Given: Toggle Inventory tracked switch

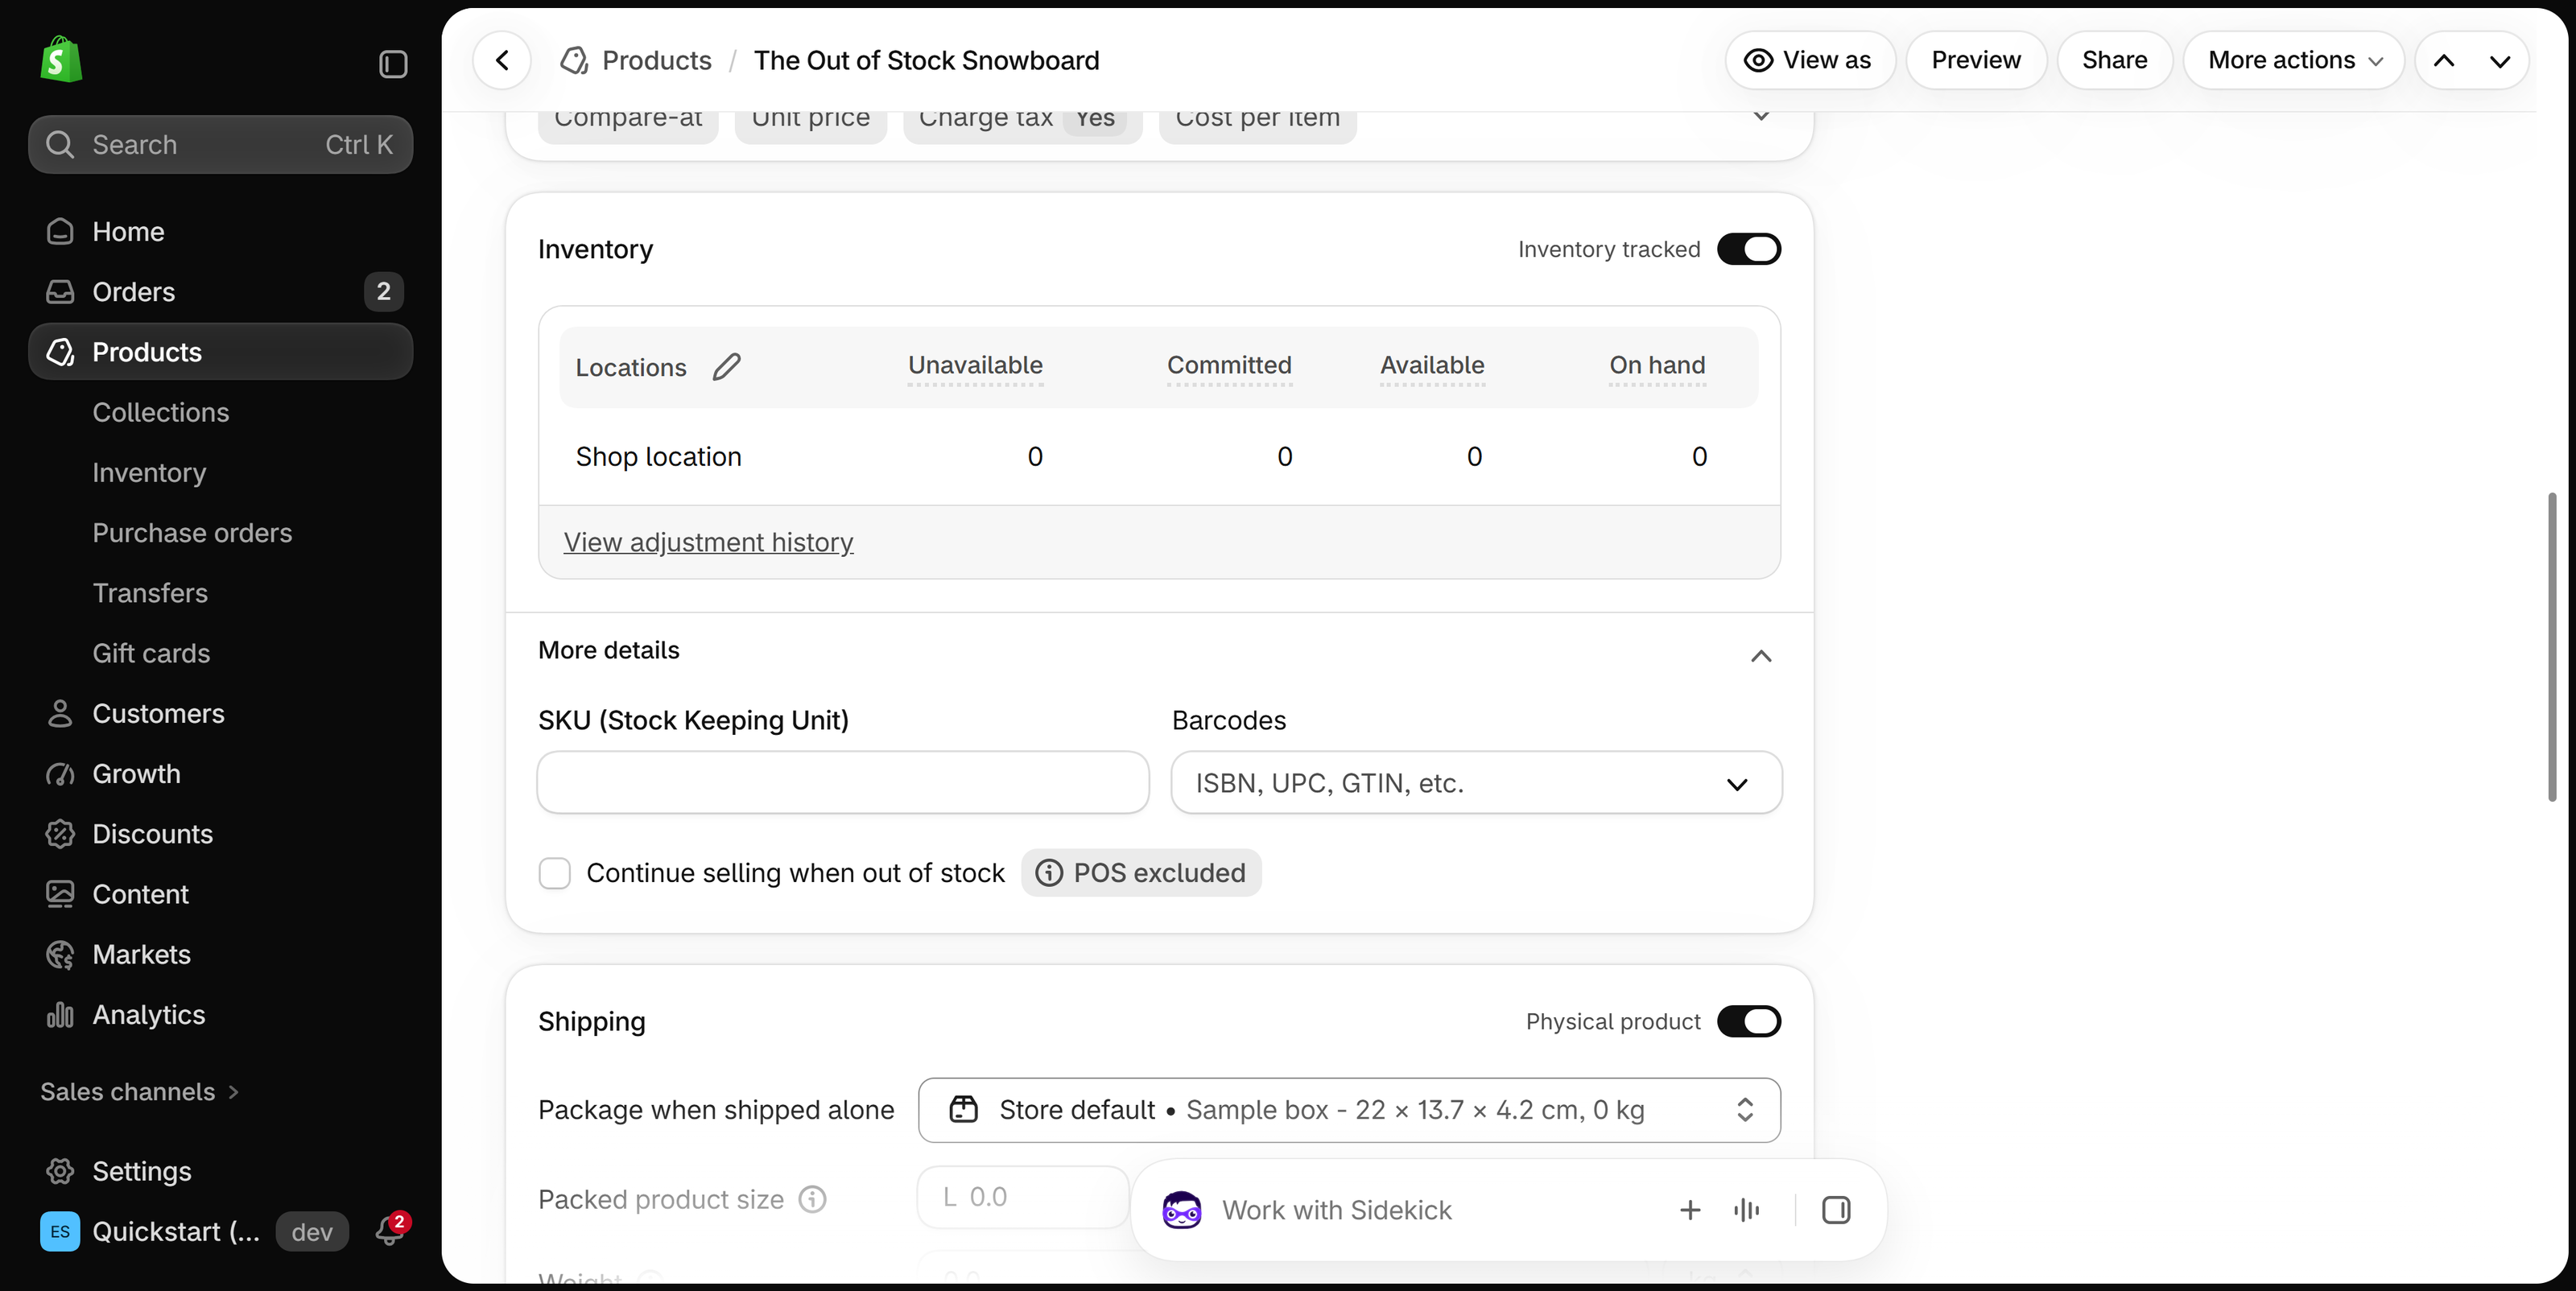Looking at the screenshot, I should tap(1749, 249).
